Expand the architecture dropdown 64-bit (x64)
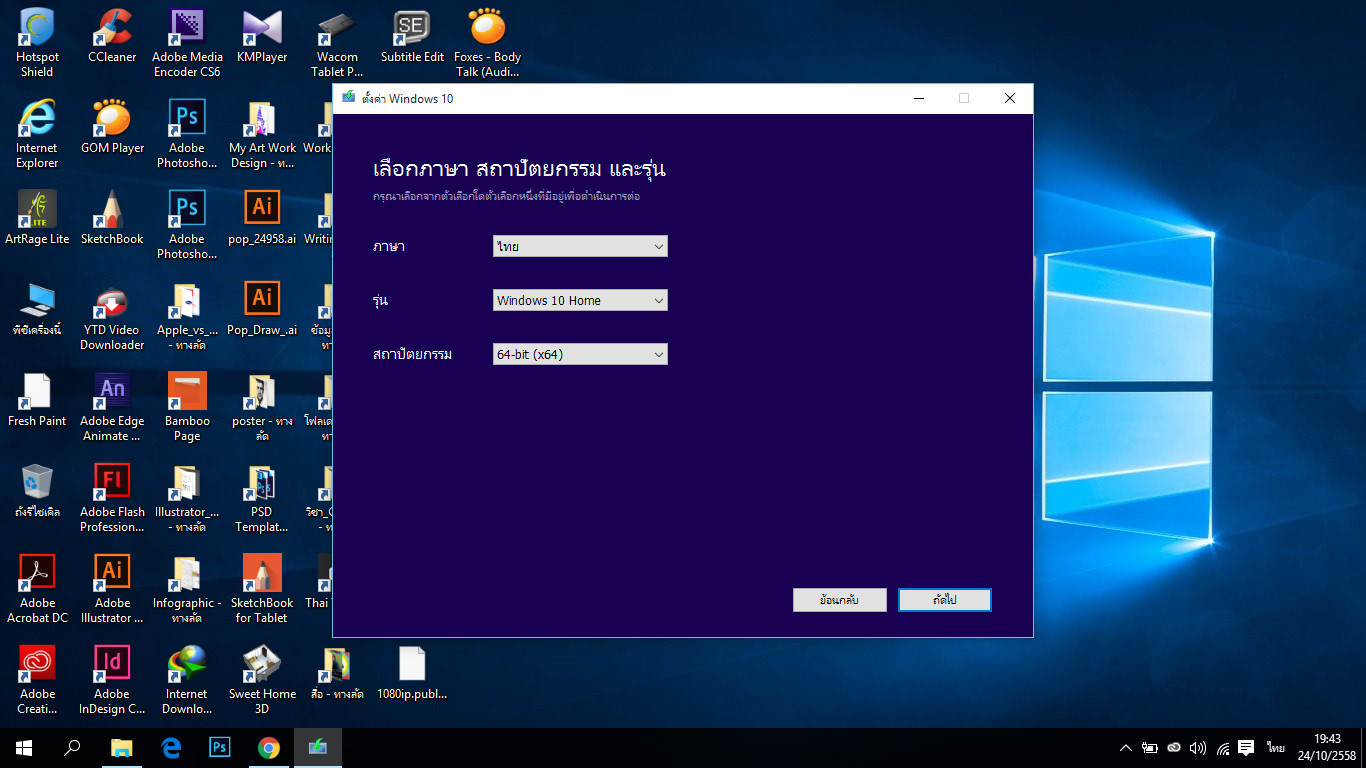Screen dimensions: 1366x768 580,354
